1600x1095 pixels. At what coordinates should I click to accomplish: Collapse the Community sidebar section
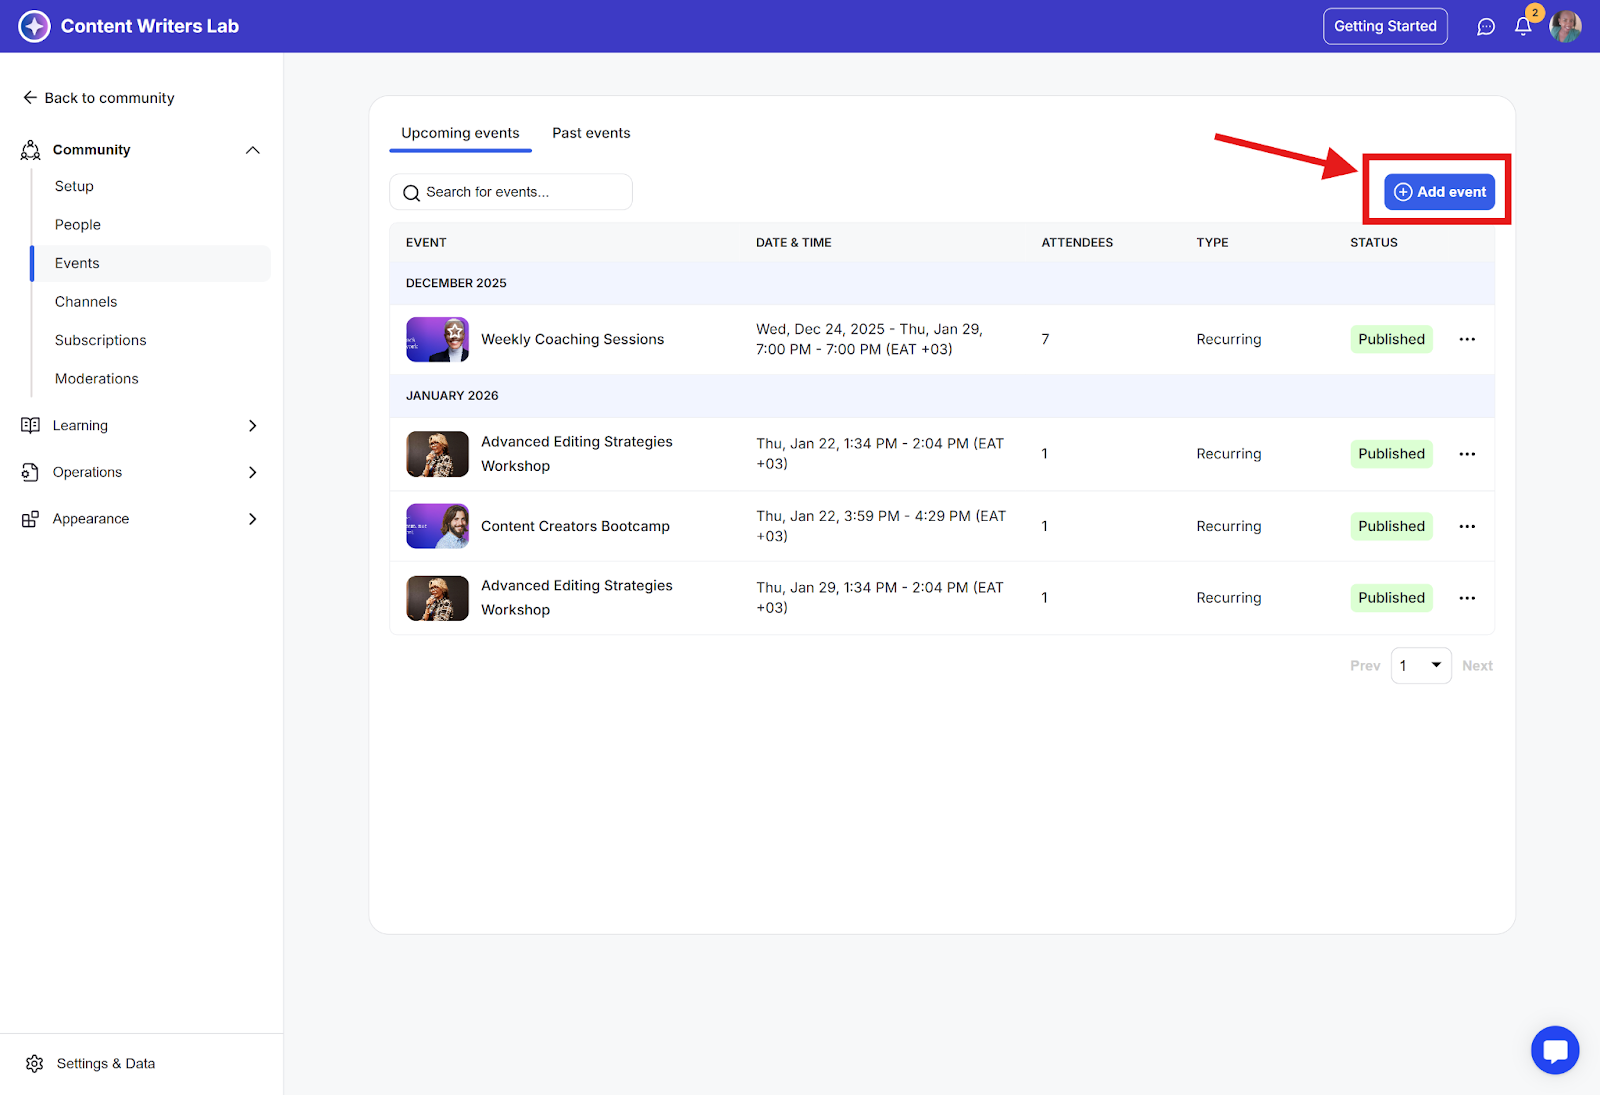[253, 150]
